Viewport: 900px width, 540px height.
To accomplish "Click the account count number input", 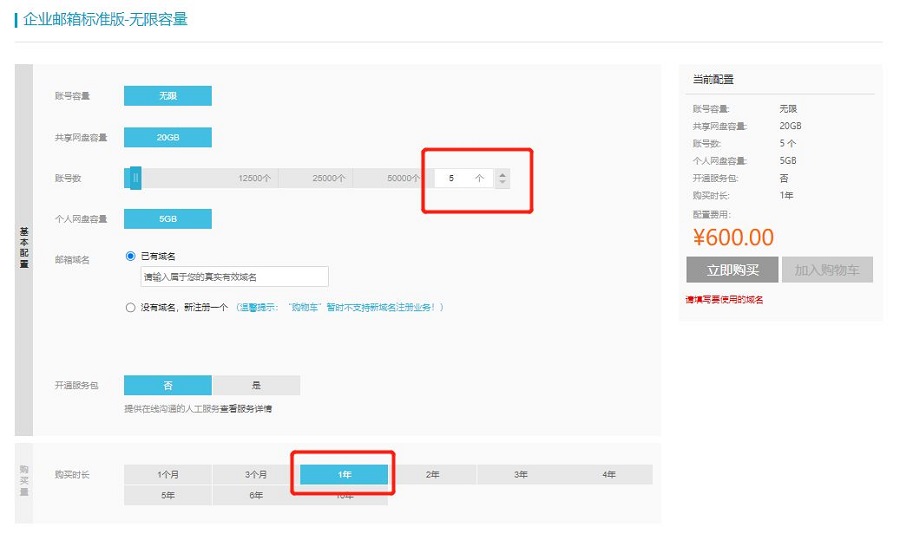I will tap(463, 178).
